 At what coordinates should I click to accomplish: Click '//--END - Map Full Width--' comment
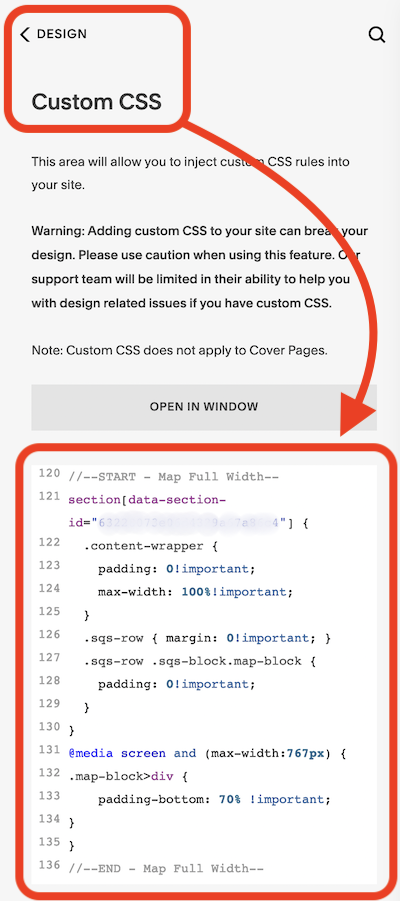coord(166,868)
